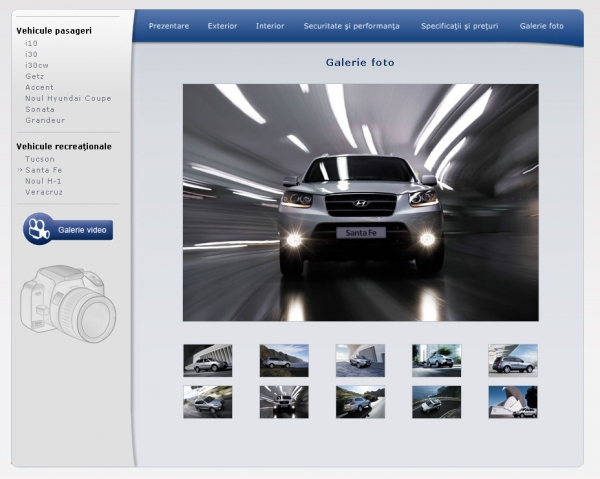Open first thumbnail in second row

[208, 402]
